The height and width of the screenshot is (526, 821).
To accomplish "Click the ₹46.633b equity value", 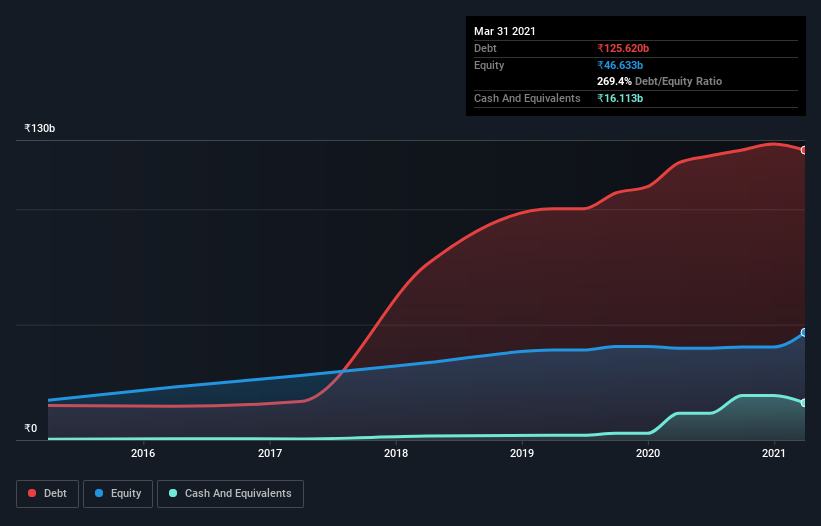I will (620, 65).
